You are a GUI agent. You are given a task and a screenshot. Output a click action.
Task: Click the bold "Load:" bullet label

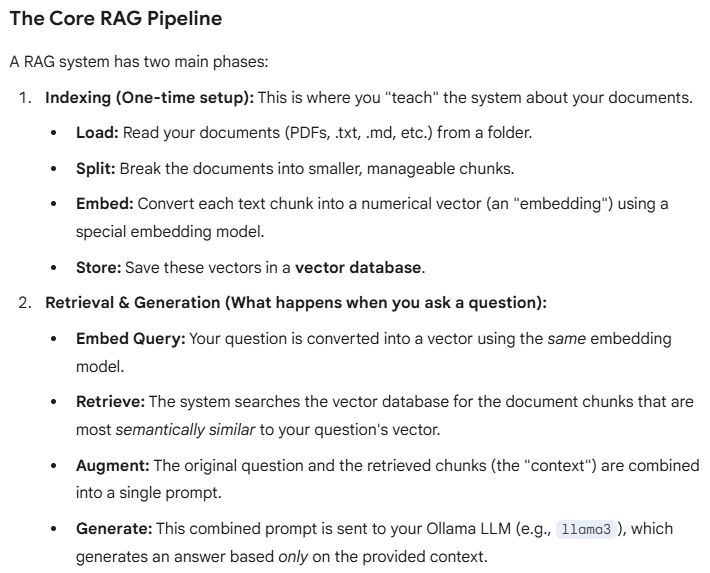coord(96,132)
